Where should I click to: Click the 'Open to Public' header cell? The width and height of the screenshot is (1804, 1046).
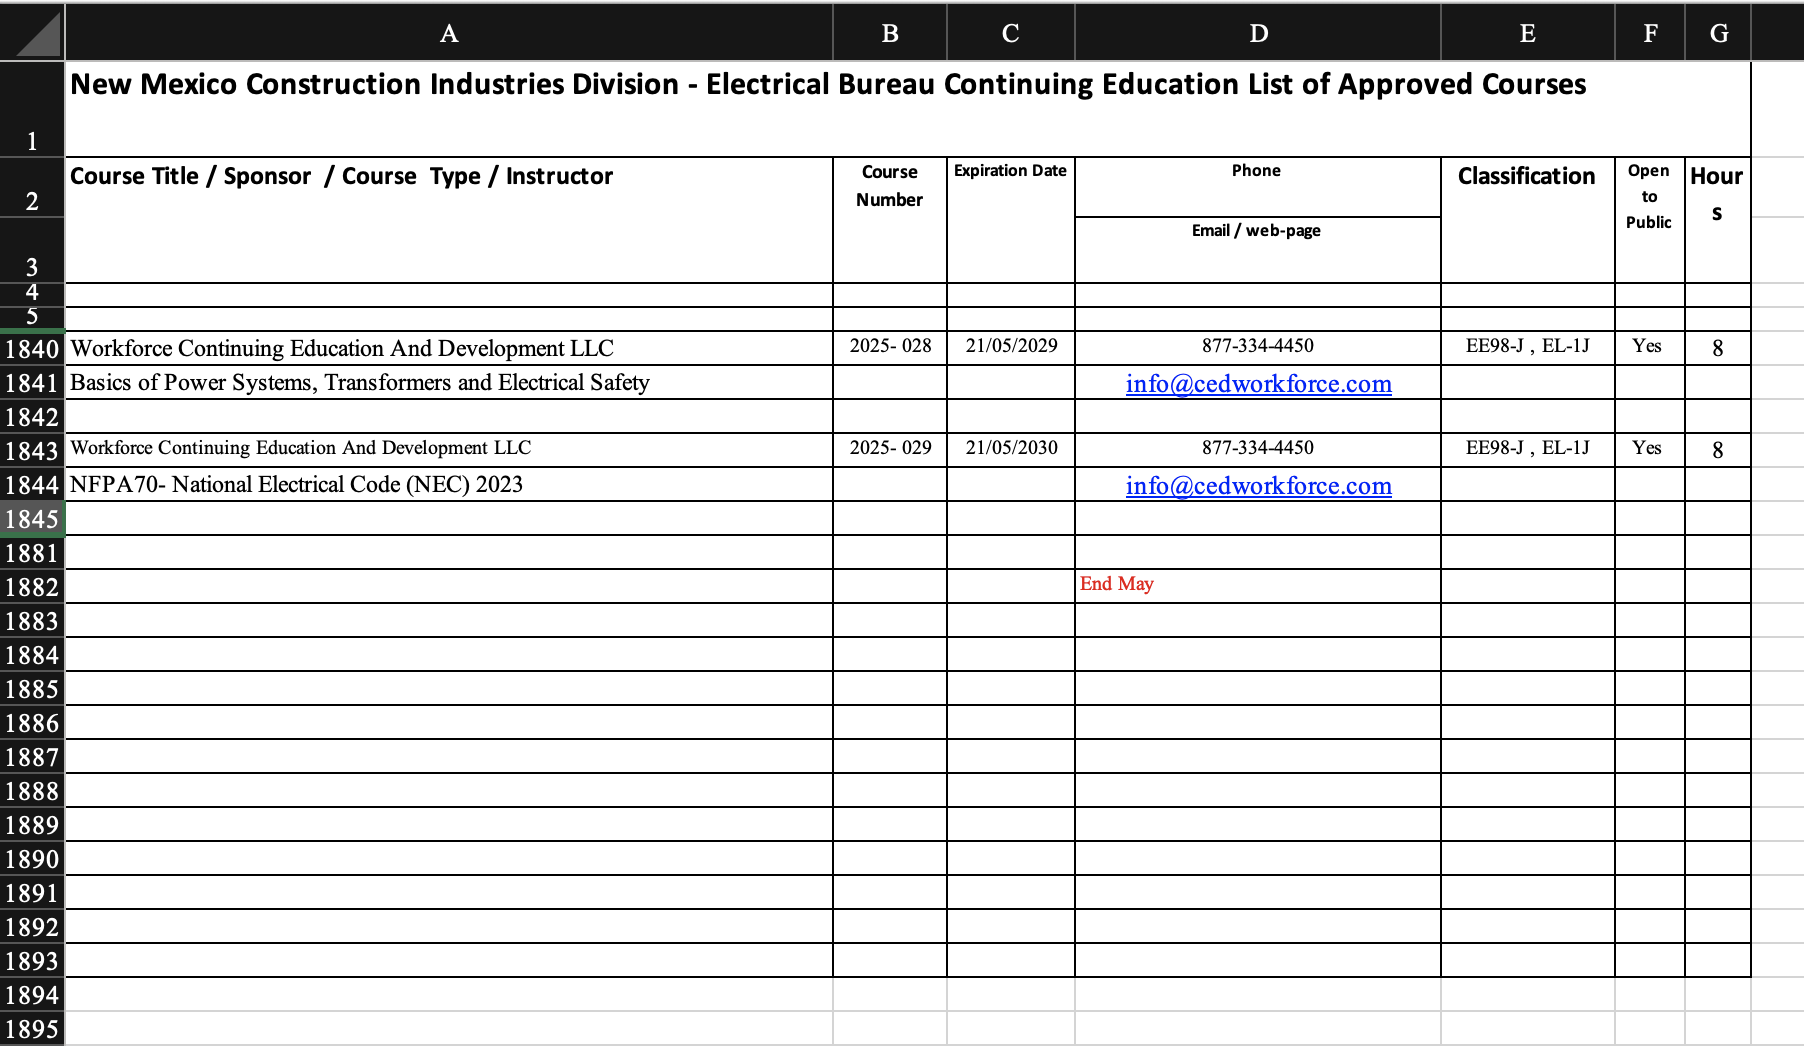tap(1650, 220)
